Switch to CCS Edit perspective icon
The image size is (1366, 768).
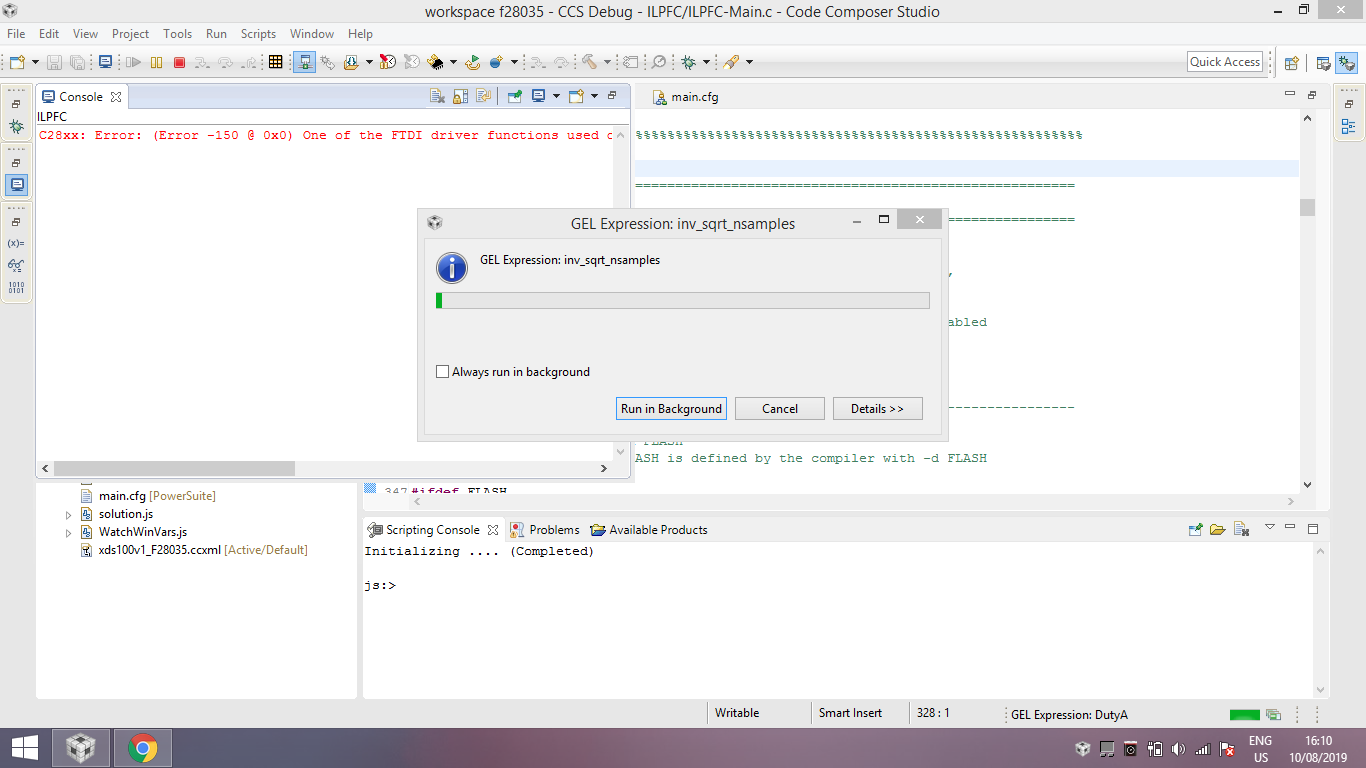[x=1323, y=62]
